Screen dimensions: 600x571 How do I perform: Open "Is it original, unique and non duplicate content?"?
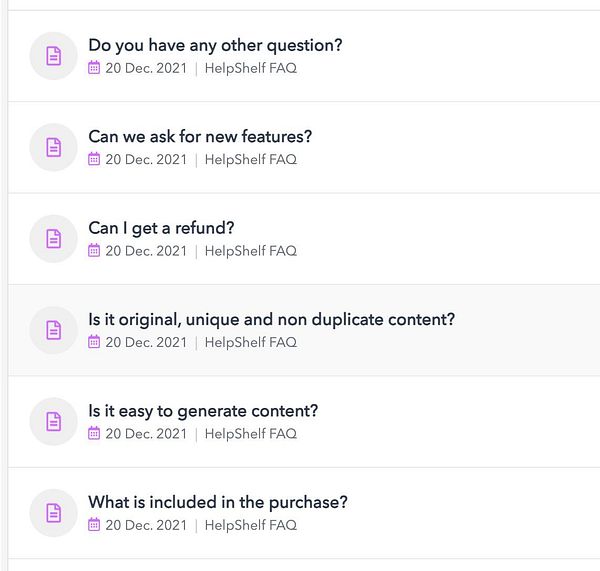click(x=271, y=319)
